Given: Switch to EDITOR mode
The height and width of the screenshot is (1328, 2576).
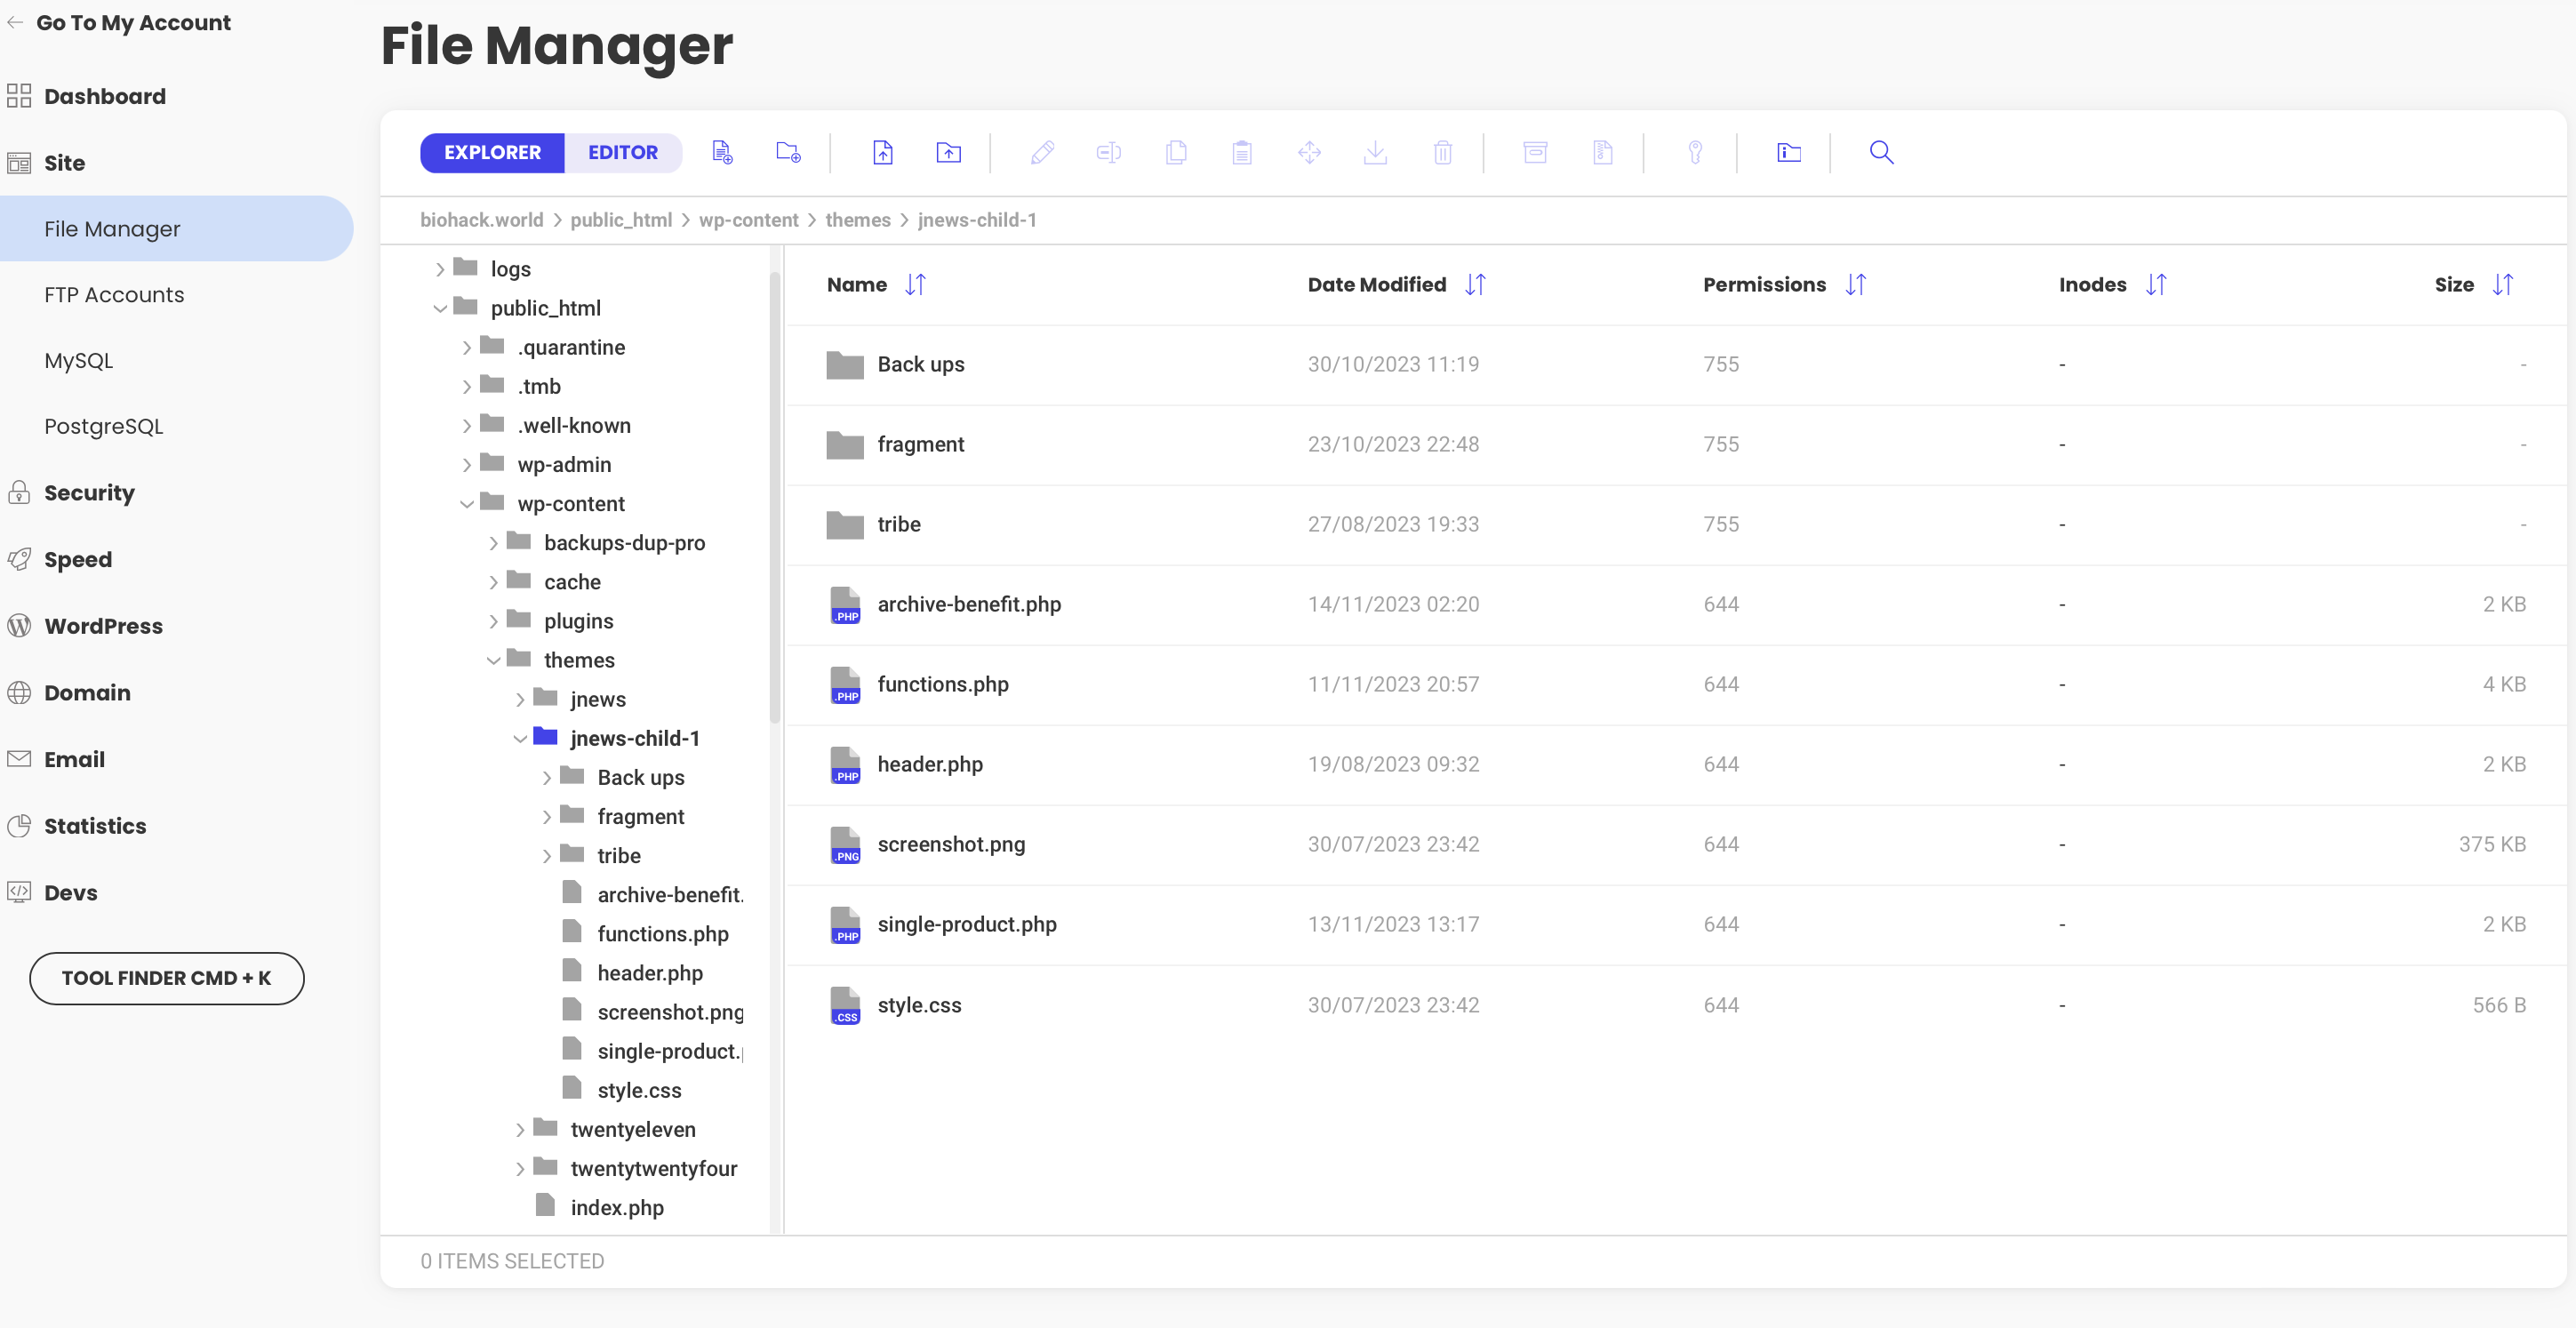Looking at the screenshot, I should tap(623, 152).
